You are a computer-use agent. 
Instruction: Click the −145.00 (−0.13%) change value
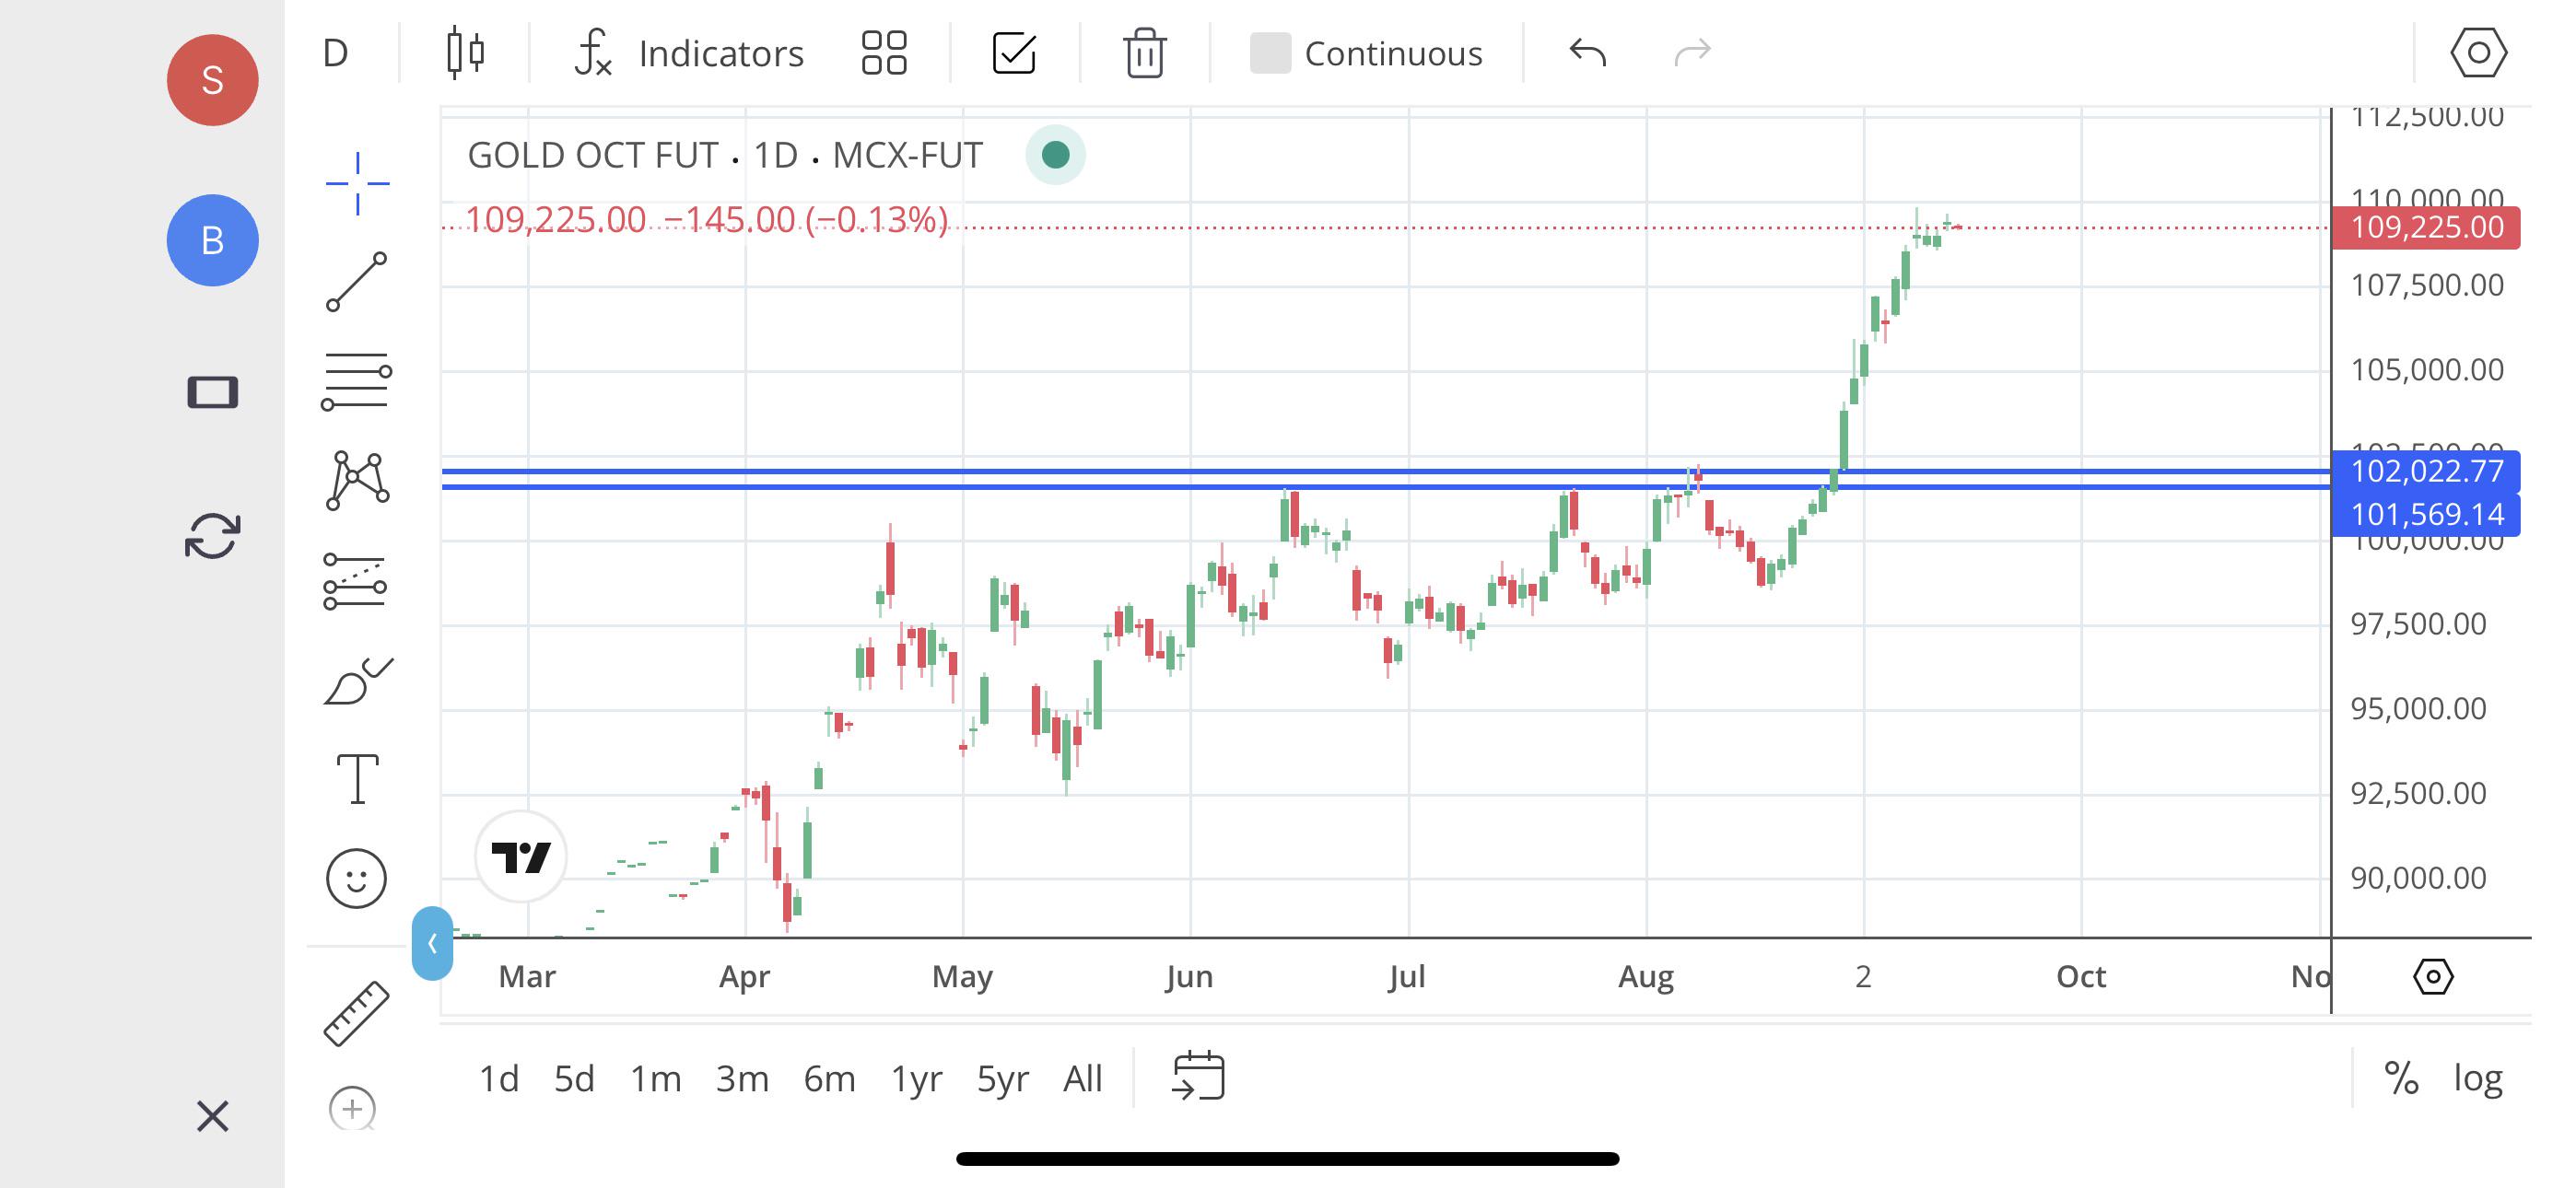pyautogui.click(x=806, y=219)
